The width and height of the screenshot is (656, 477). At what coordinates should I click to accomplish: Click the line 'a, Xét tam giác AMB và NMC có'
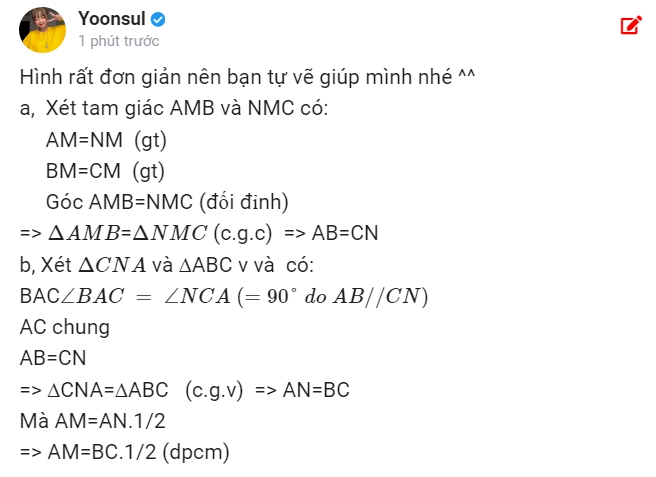pyautogui.click(x=174, y=108)
